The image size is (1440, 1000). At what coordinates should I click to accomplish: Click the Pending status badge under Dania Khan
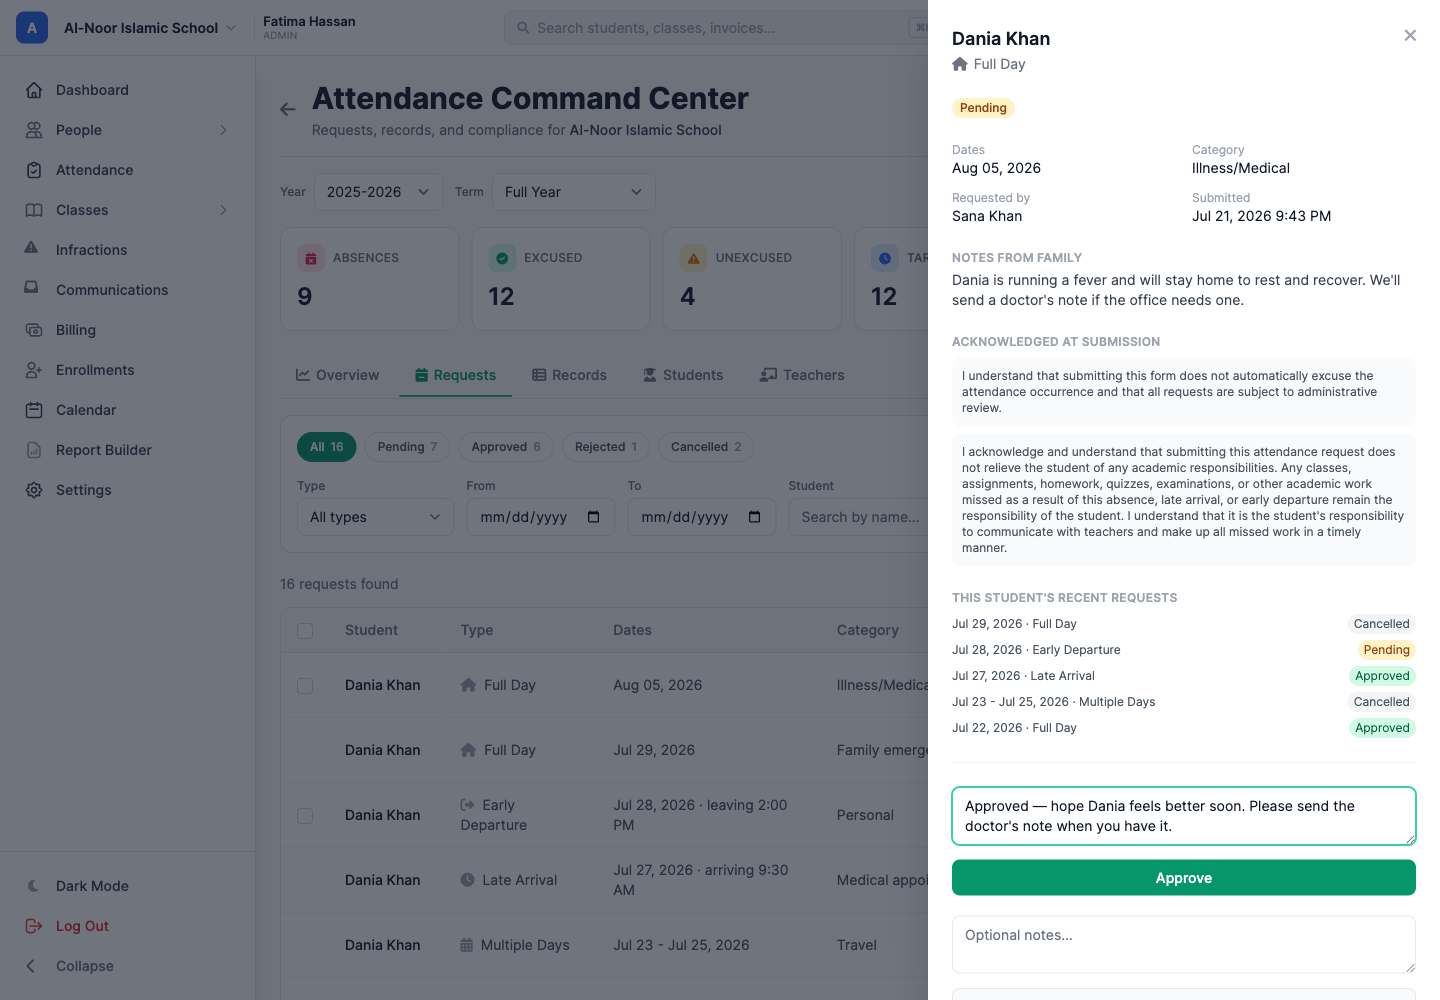coord(983,108)
